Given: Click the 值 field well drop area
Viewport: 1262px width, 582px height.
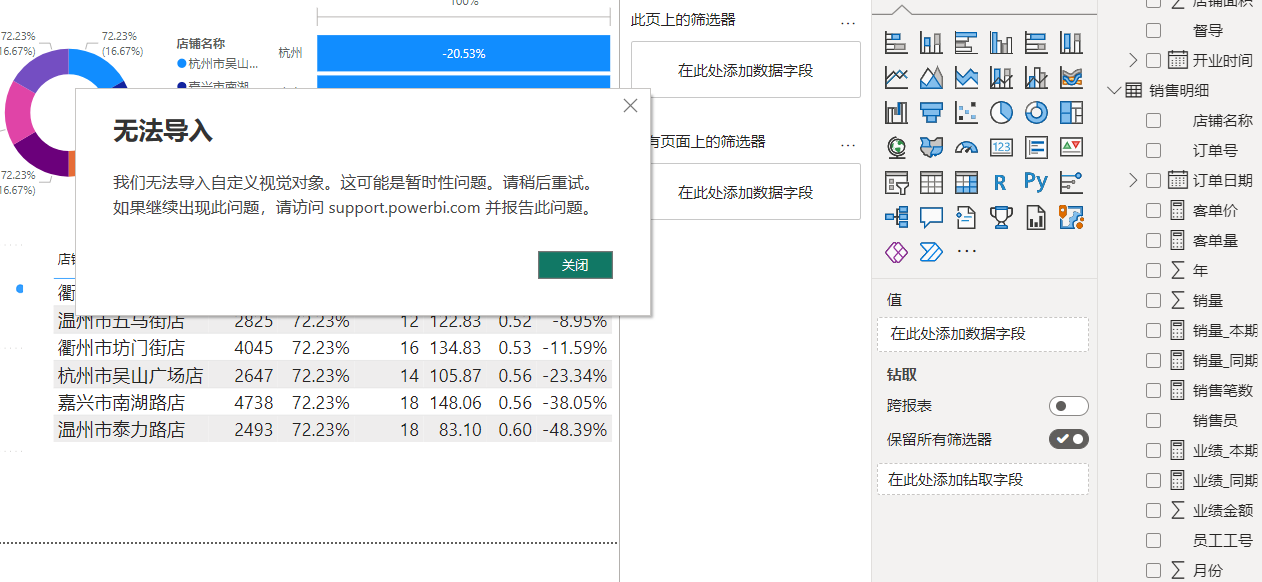Looking at the screenshot, I should (983, 334).
